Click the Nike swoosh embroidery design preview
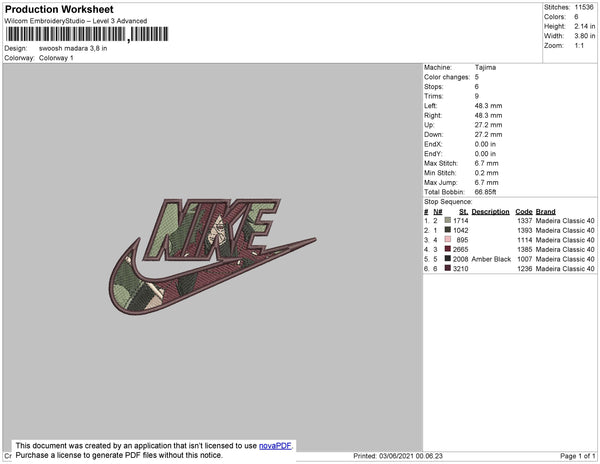The height and width of the screenshot is (464, 600). 212,256
